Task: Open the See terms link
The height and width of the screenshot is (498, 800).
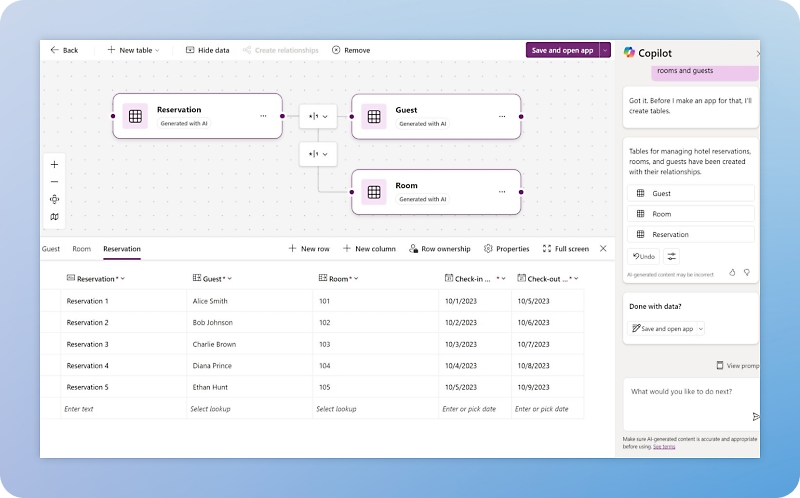Action: click(x=664, y=446)
